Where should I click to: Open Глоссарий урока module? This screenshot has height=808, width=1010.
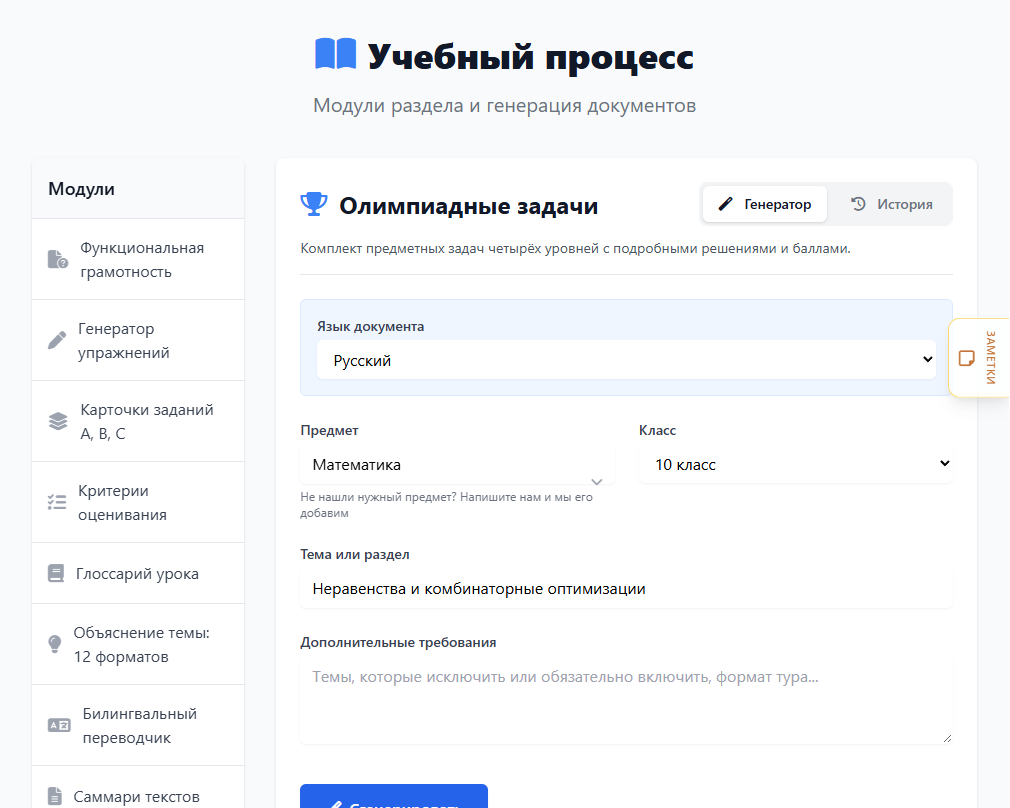click(138, 573)
